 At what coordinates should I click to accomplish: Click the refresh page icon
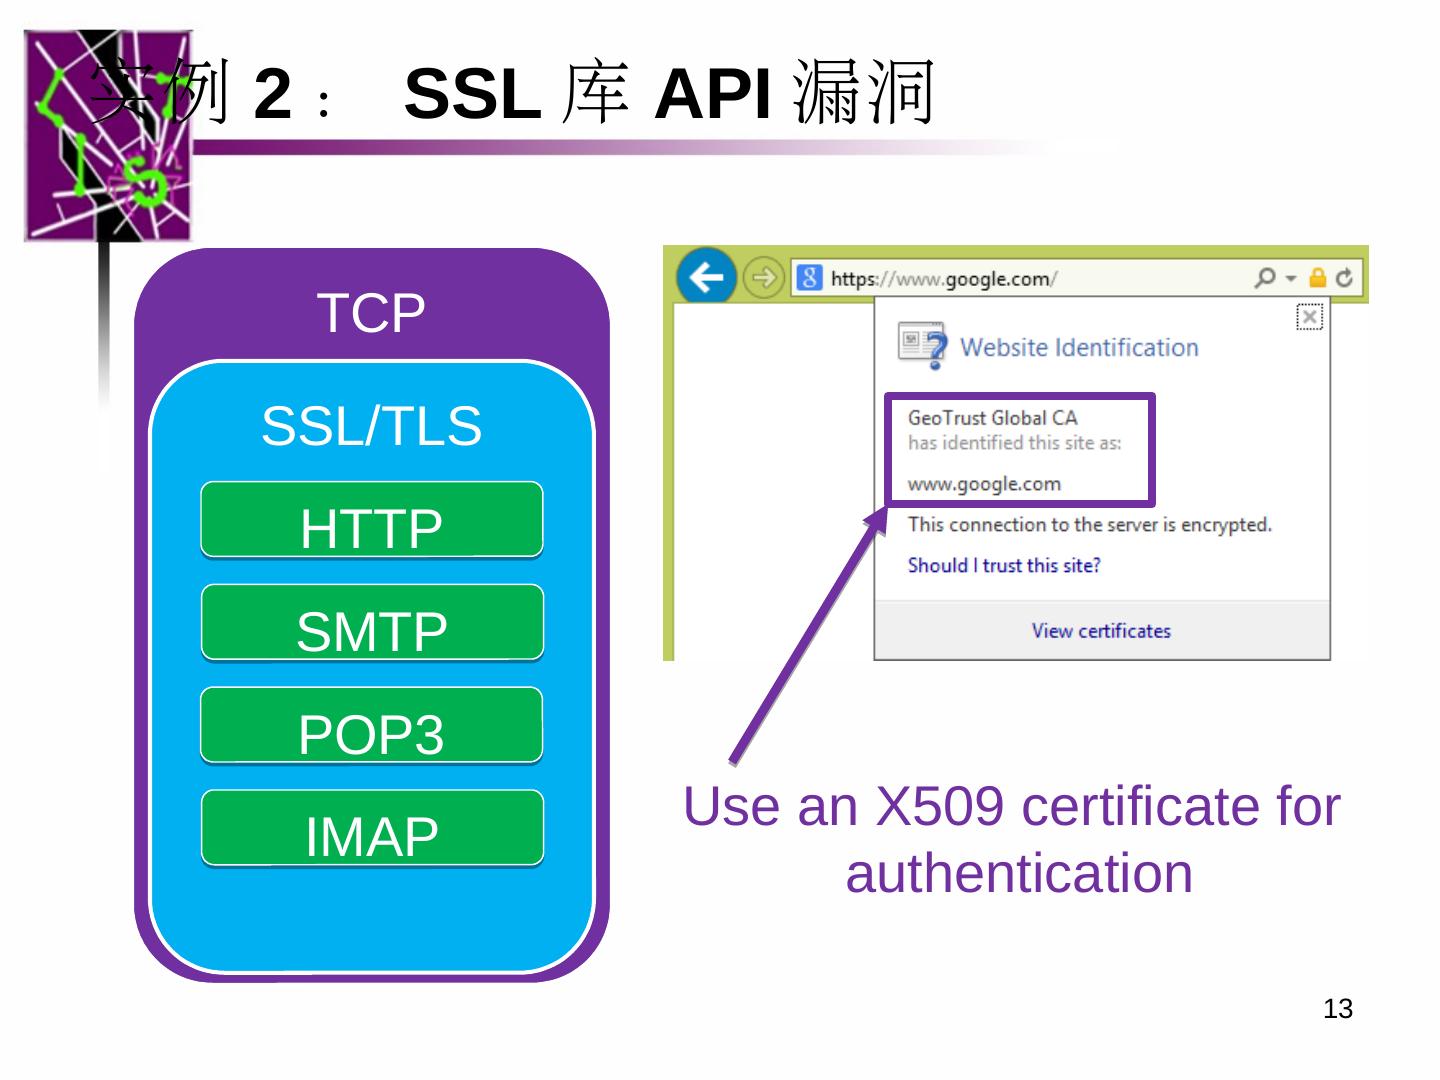[1344, 278]
